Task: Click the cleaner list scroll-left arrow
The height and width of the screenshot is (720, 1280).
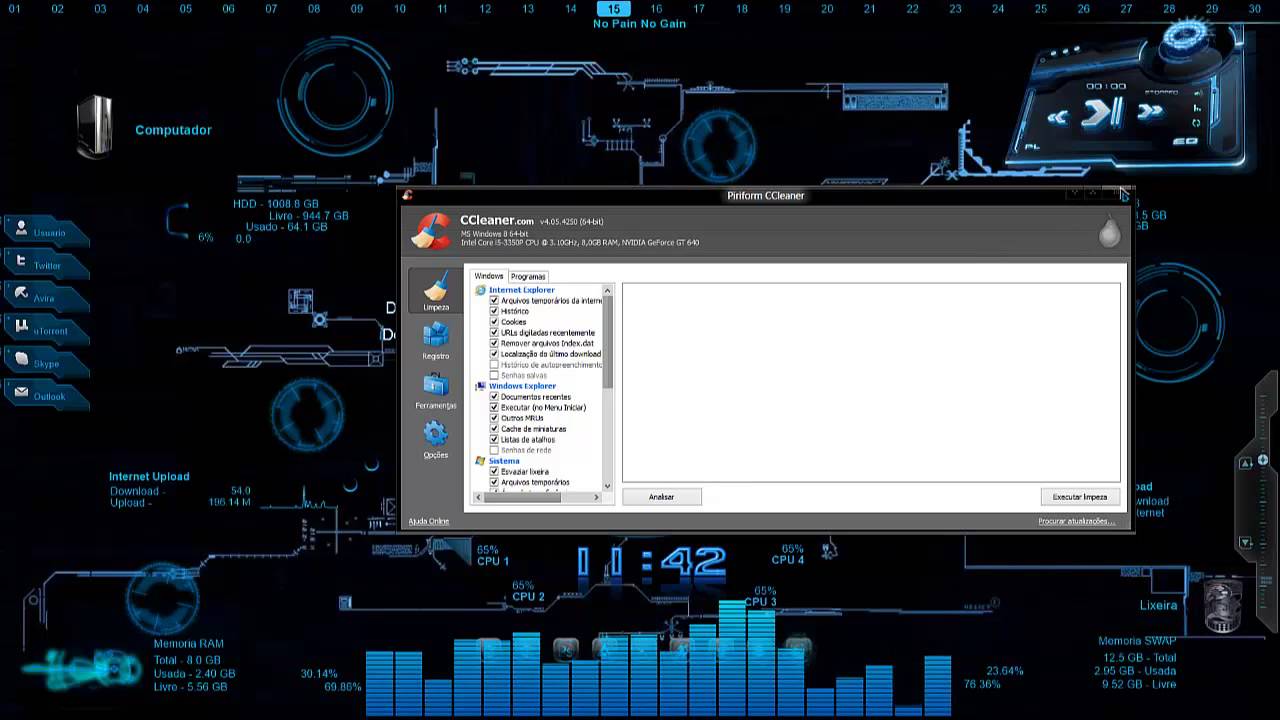Action: (x=478, y=496)
